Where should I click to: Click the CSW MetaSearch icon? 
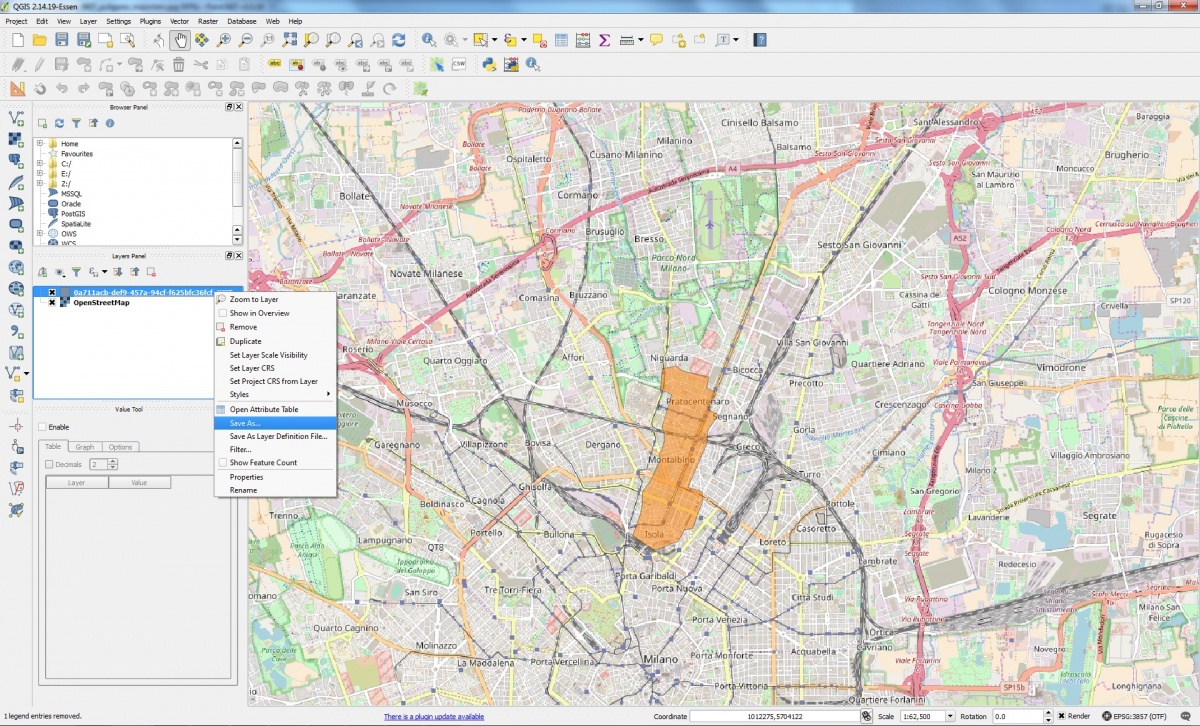[459, 64]
